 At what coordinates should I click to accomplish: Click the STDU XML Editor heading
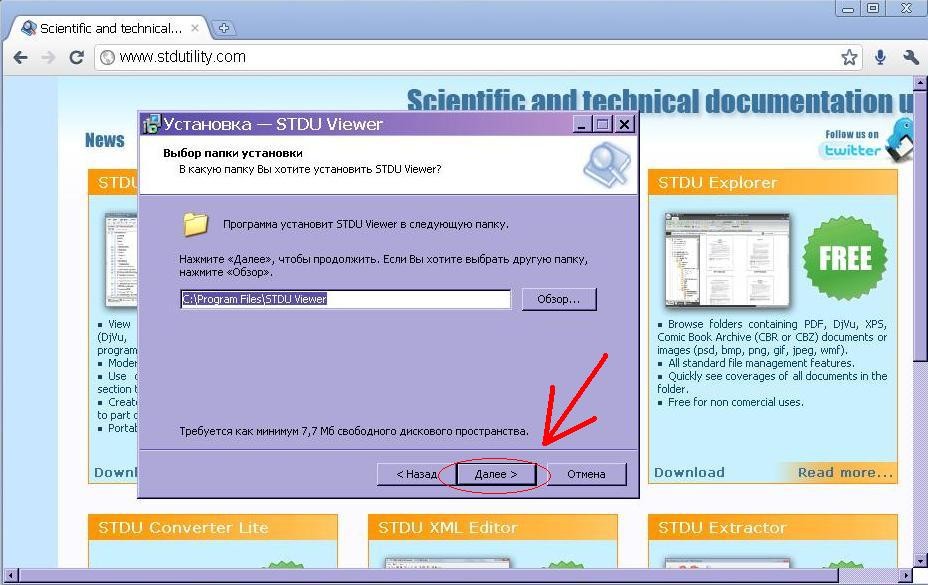pos(447,528)
